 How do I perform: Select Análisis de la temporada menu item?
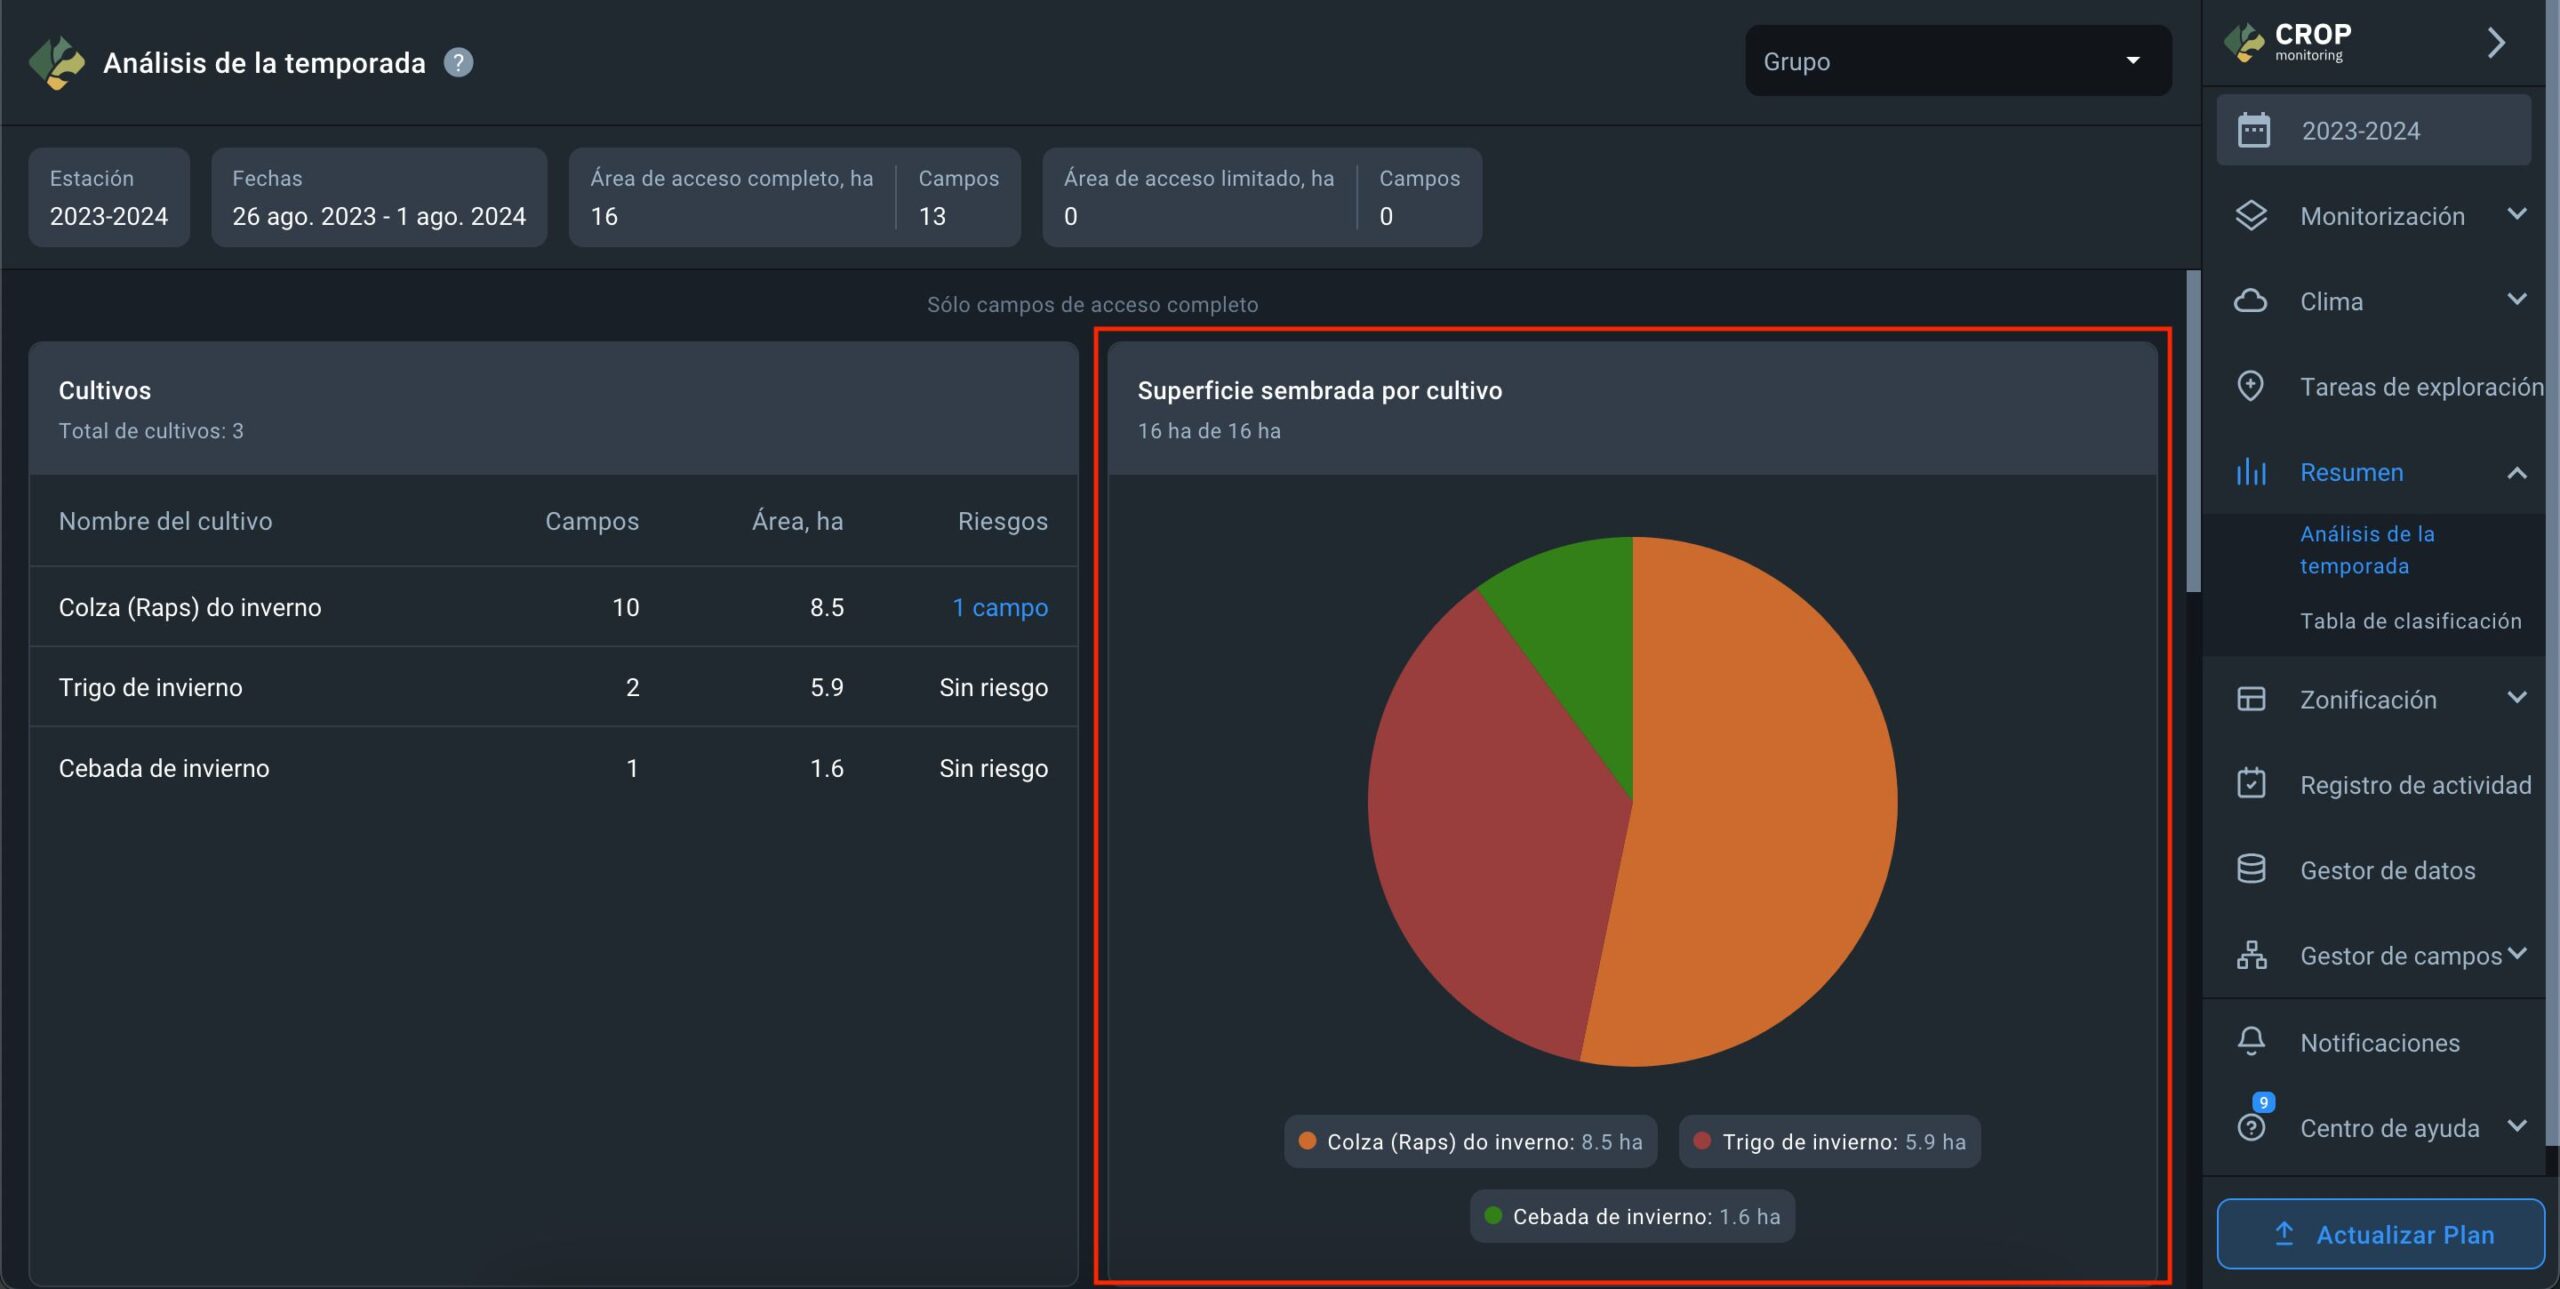(x=2366, y=549)
